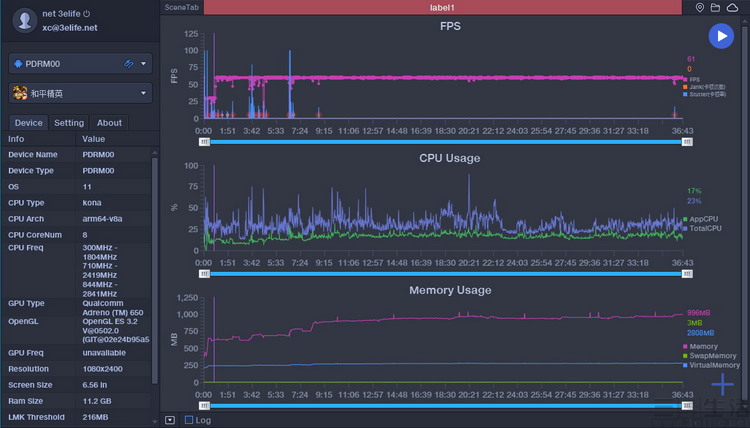The width and height of the screenshot is (750, 428).
Task: Click the blue plus icon
Action: click(x=722, y=384)
